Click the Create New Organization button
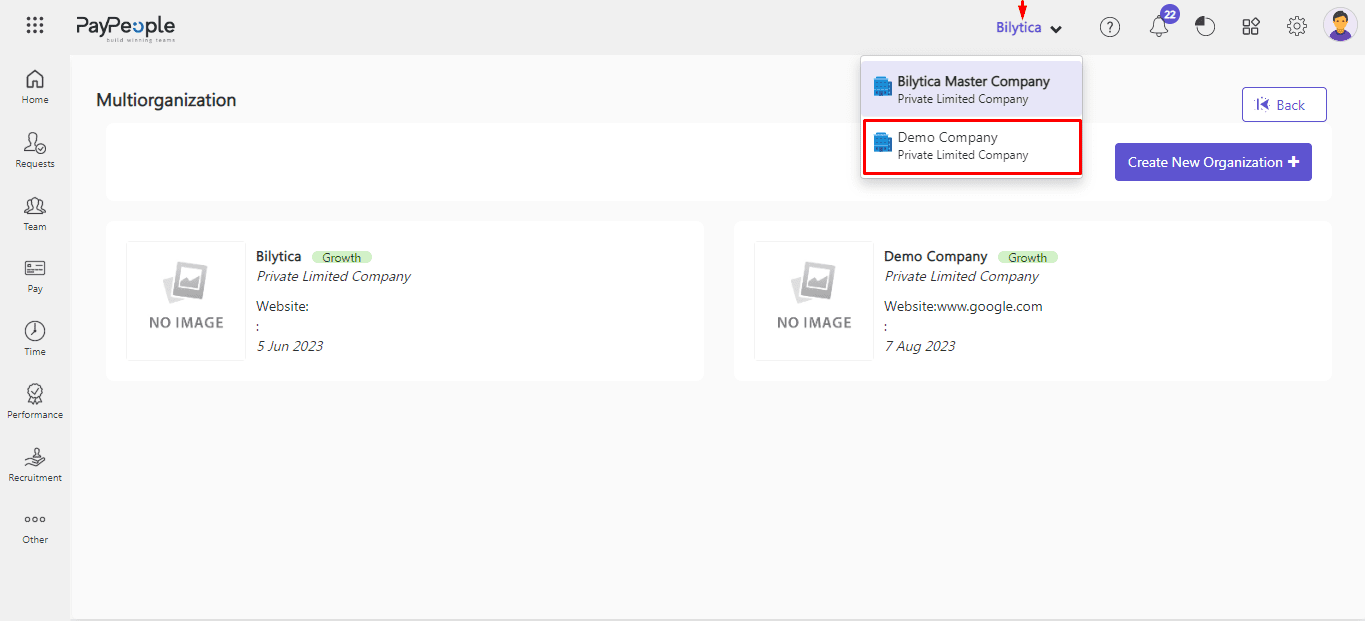 pos(1212,162)
